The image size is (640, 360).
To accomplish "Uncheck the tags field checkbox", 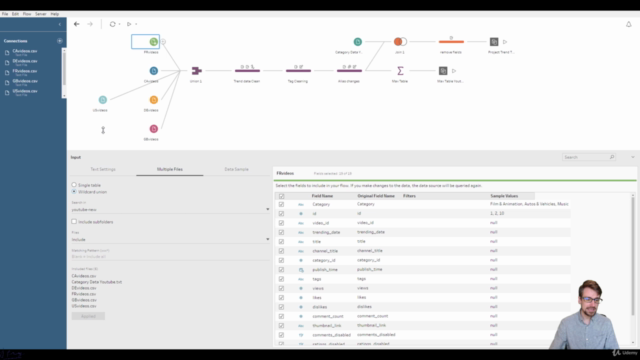I will point(281,279).
